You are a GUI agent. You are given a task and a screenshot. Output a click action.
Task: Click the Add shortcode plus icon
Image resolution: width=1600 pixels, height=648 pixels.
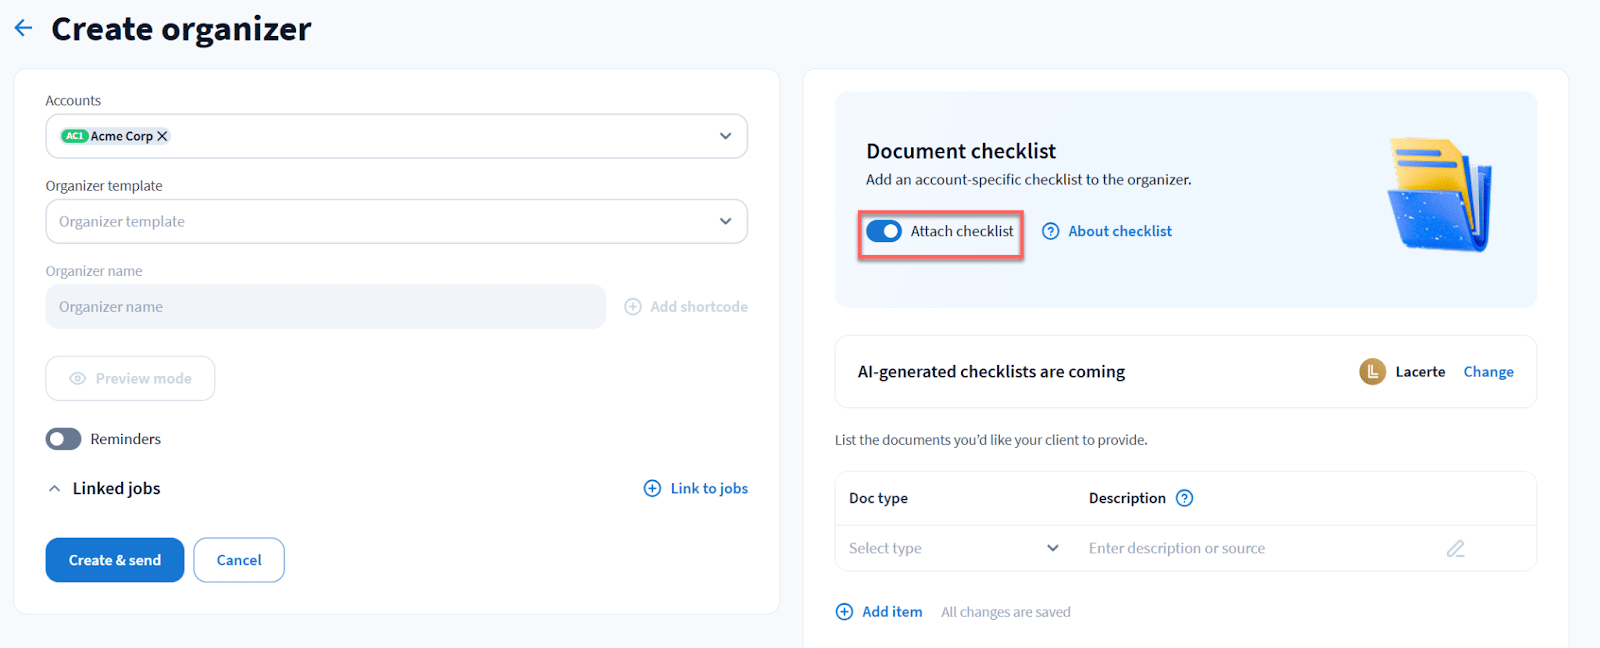point(633,307)
